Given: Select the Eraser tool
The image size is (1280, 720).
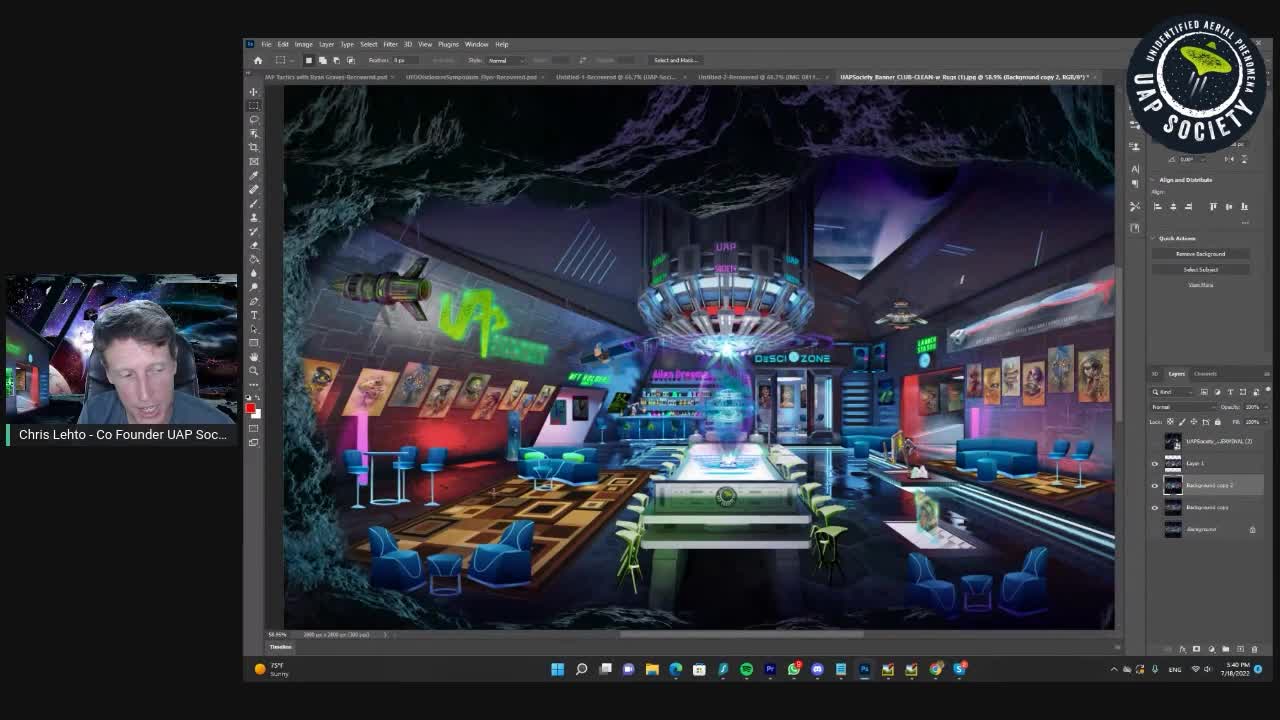Looking at the screenshot, I should tap(253, 245).
